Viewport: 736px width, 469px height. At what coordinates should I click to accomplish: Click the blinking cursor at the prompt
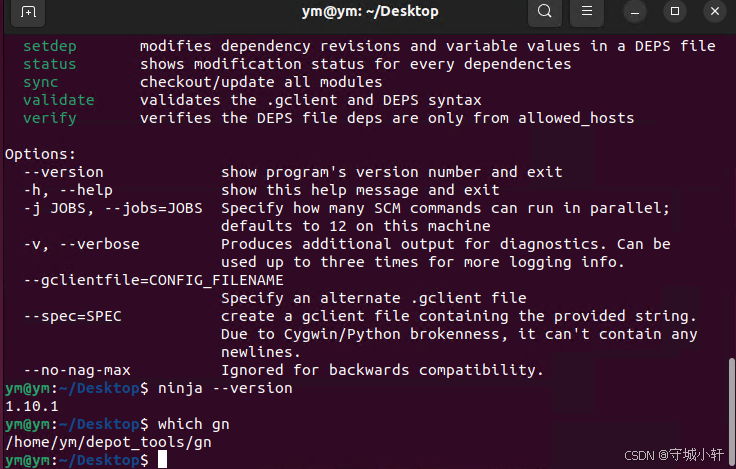pyautogui.click(x=162, y=459)
